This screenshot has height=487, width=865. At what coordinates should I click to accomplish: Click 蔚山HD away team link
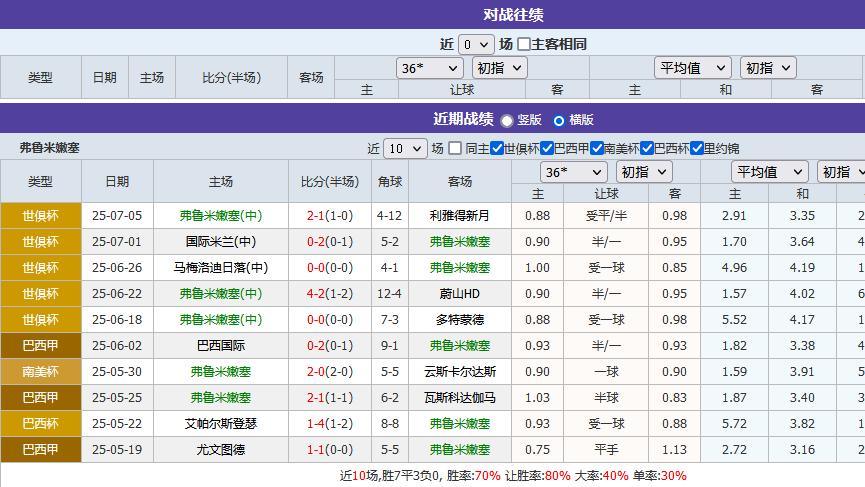point(460,293)
